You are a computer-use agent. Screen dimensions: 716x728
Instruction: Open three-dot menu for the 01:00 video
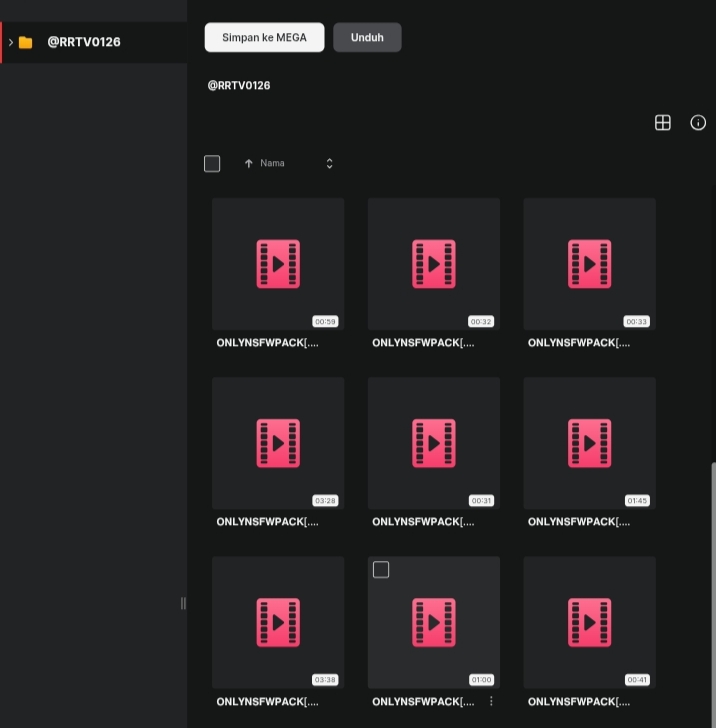(491, 701)
